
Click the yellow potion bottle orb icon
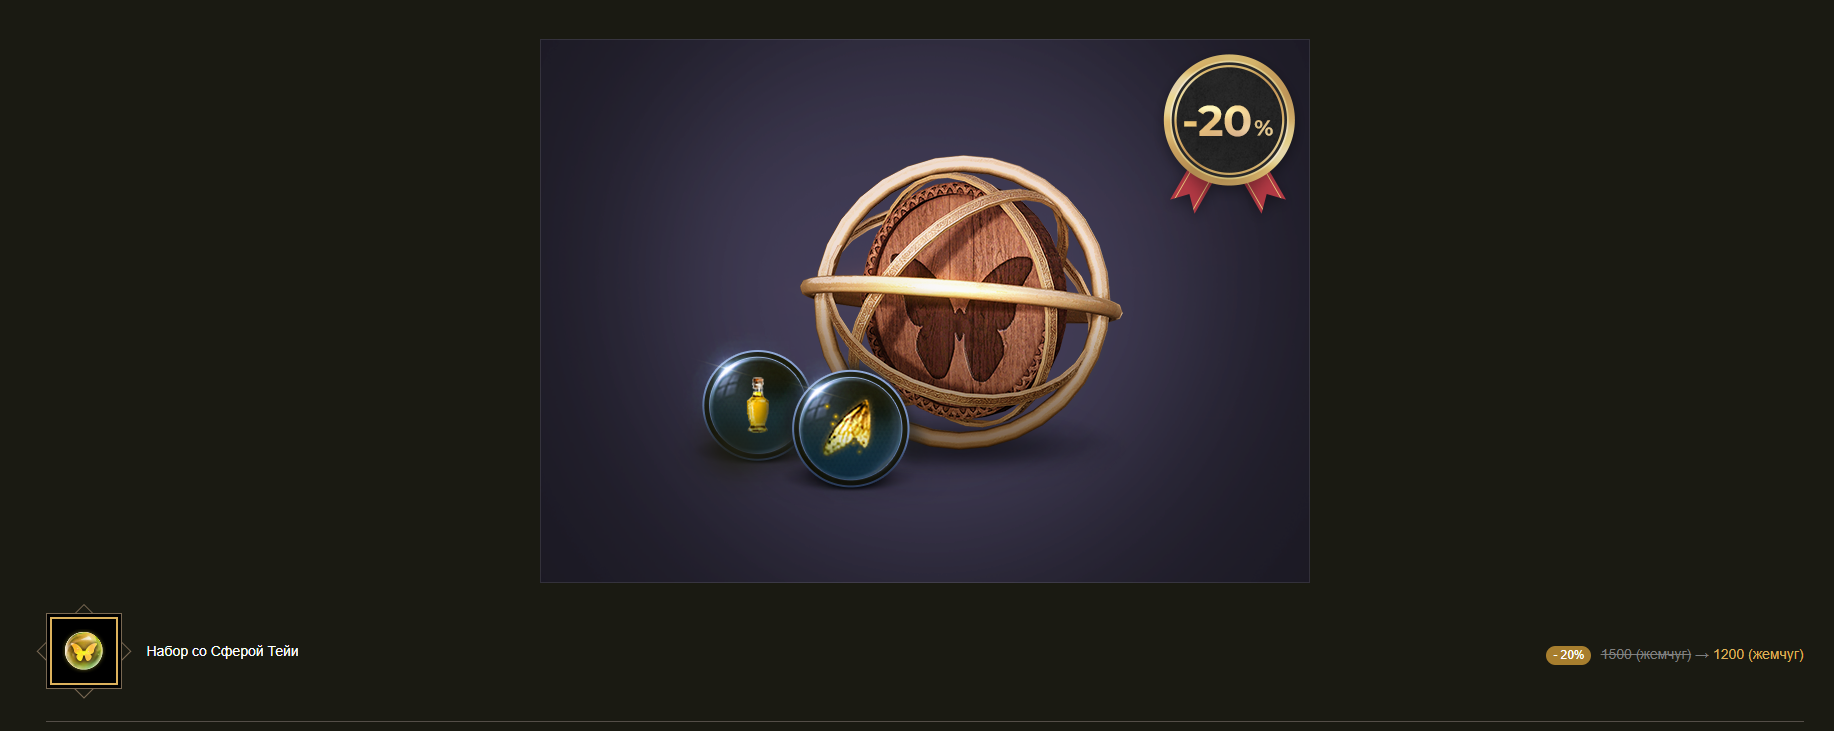coord(756,406)
